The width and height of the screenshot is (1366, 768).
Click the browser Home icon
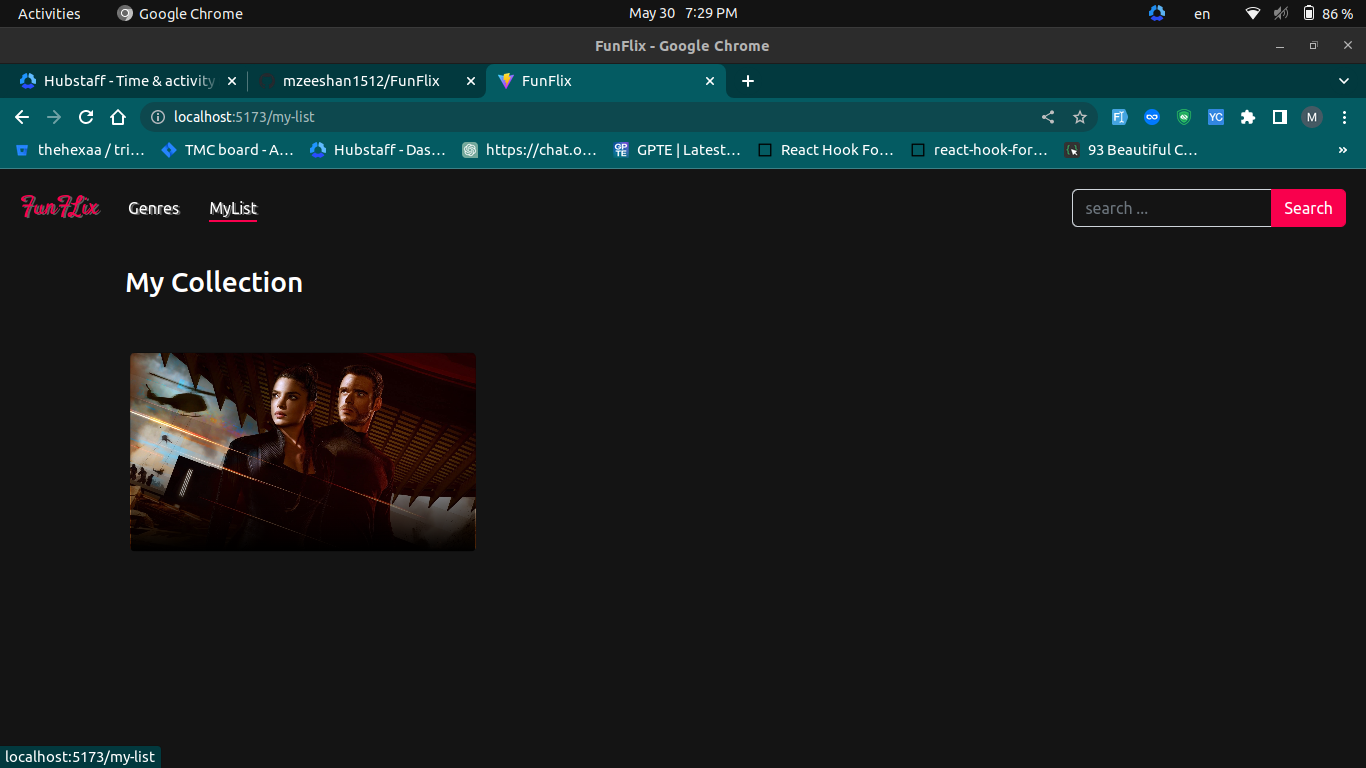[118, 117]
